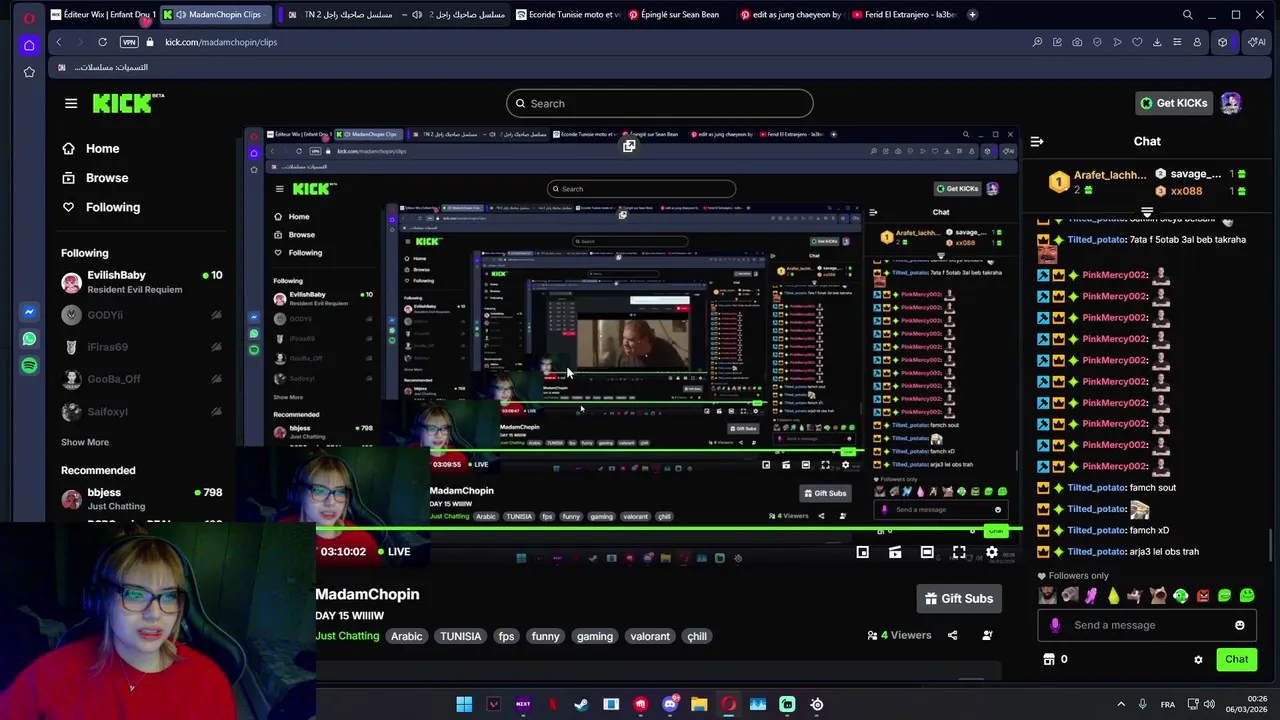Open the report user icon
The height and width of the screenshot is (720, 1280).
[987, 635]
